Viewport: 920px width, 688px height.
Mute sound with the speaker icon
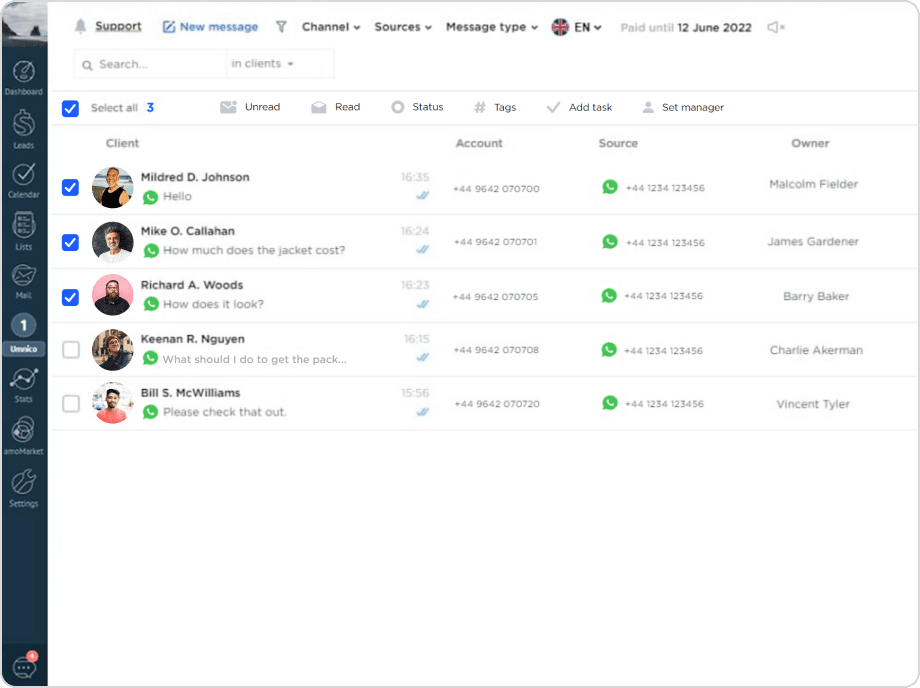tap(775, 27)
